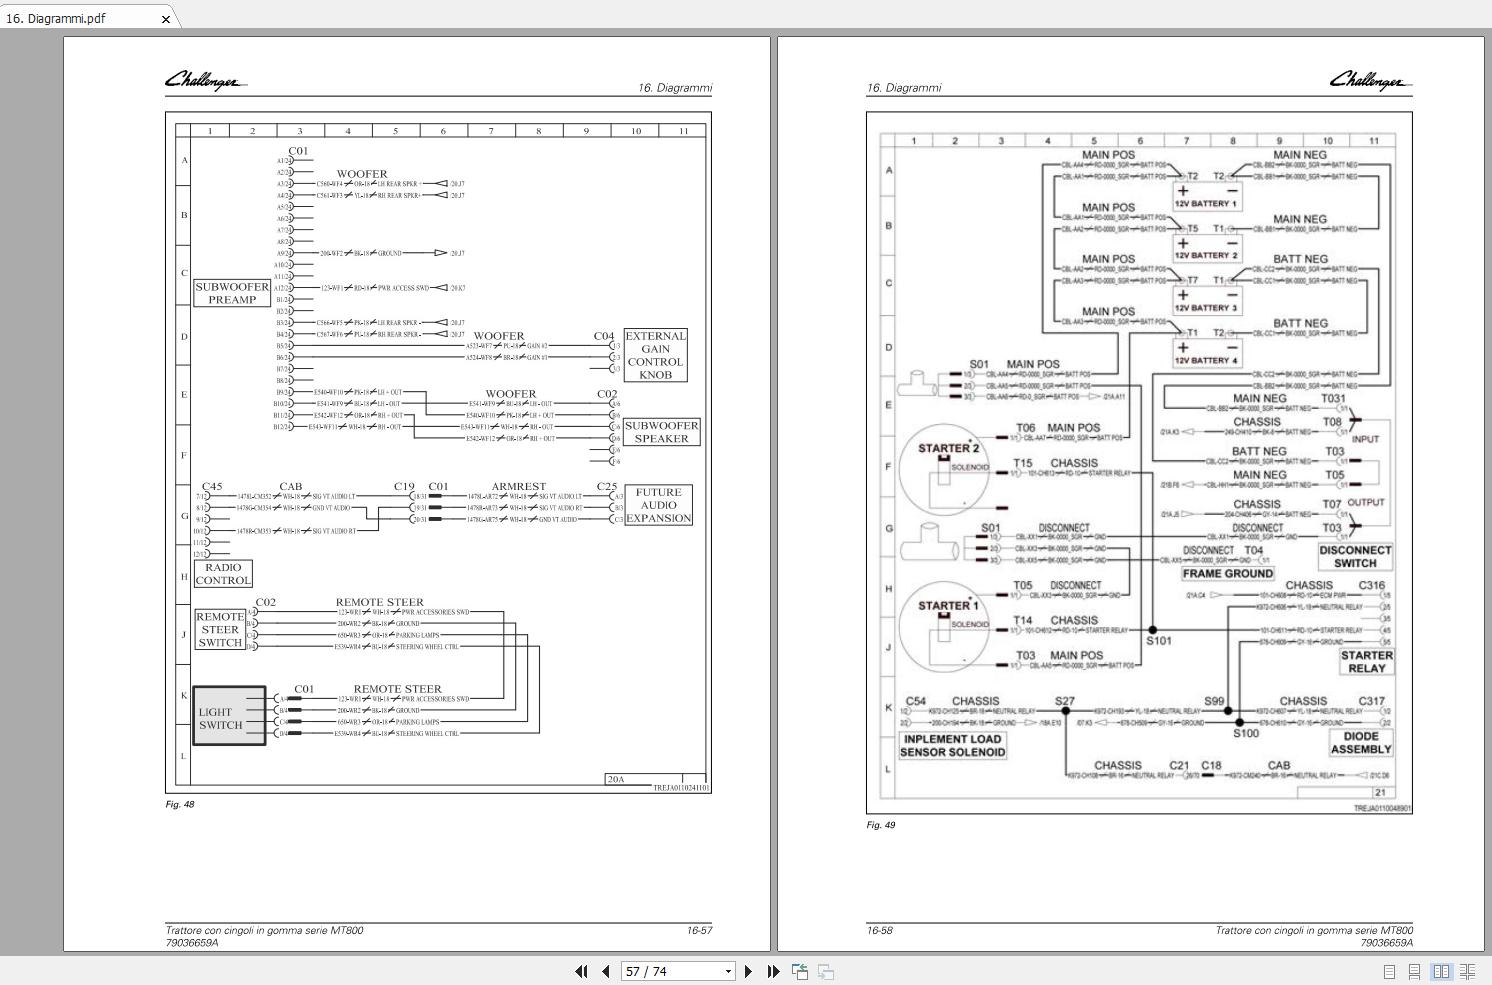
Task: Enable continuous single page scrolling
Action: pyautogui.click(x=1414, y=971)
